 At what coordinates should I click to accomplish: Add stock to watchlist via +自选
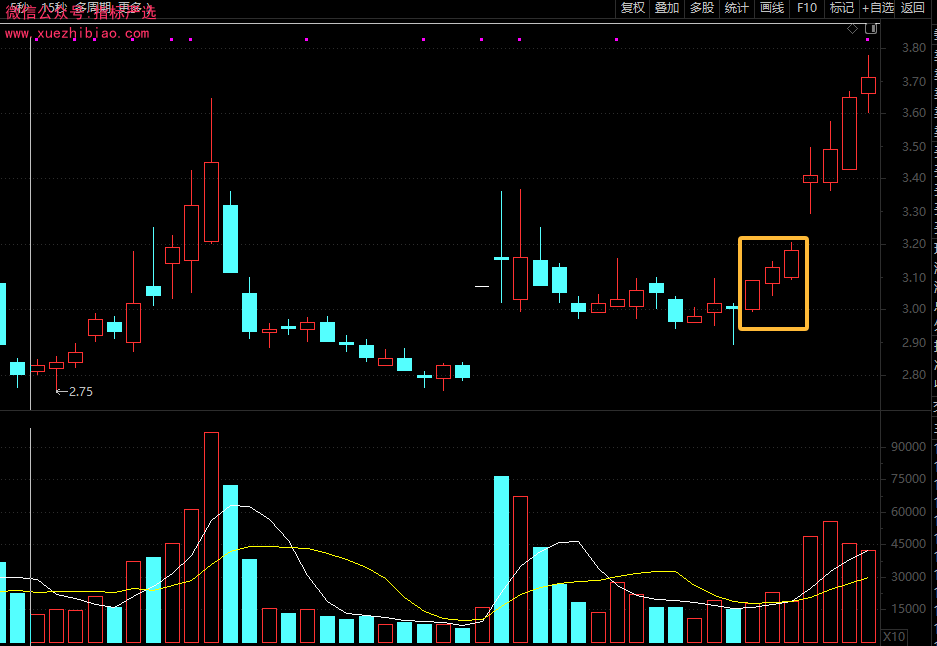[x=878, y=8]
